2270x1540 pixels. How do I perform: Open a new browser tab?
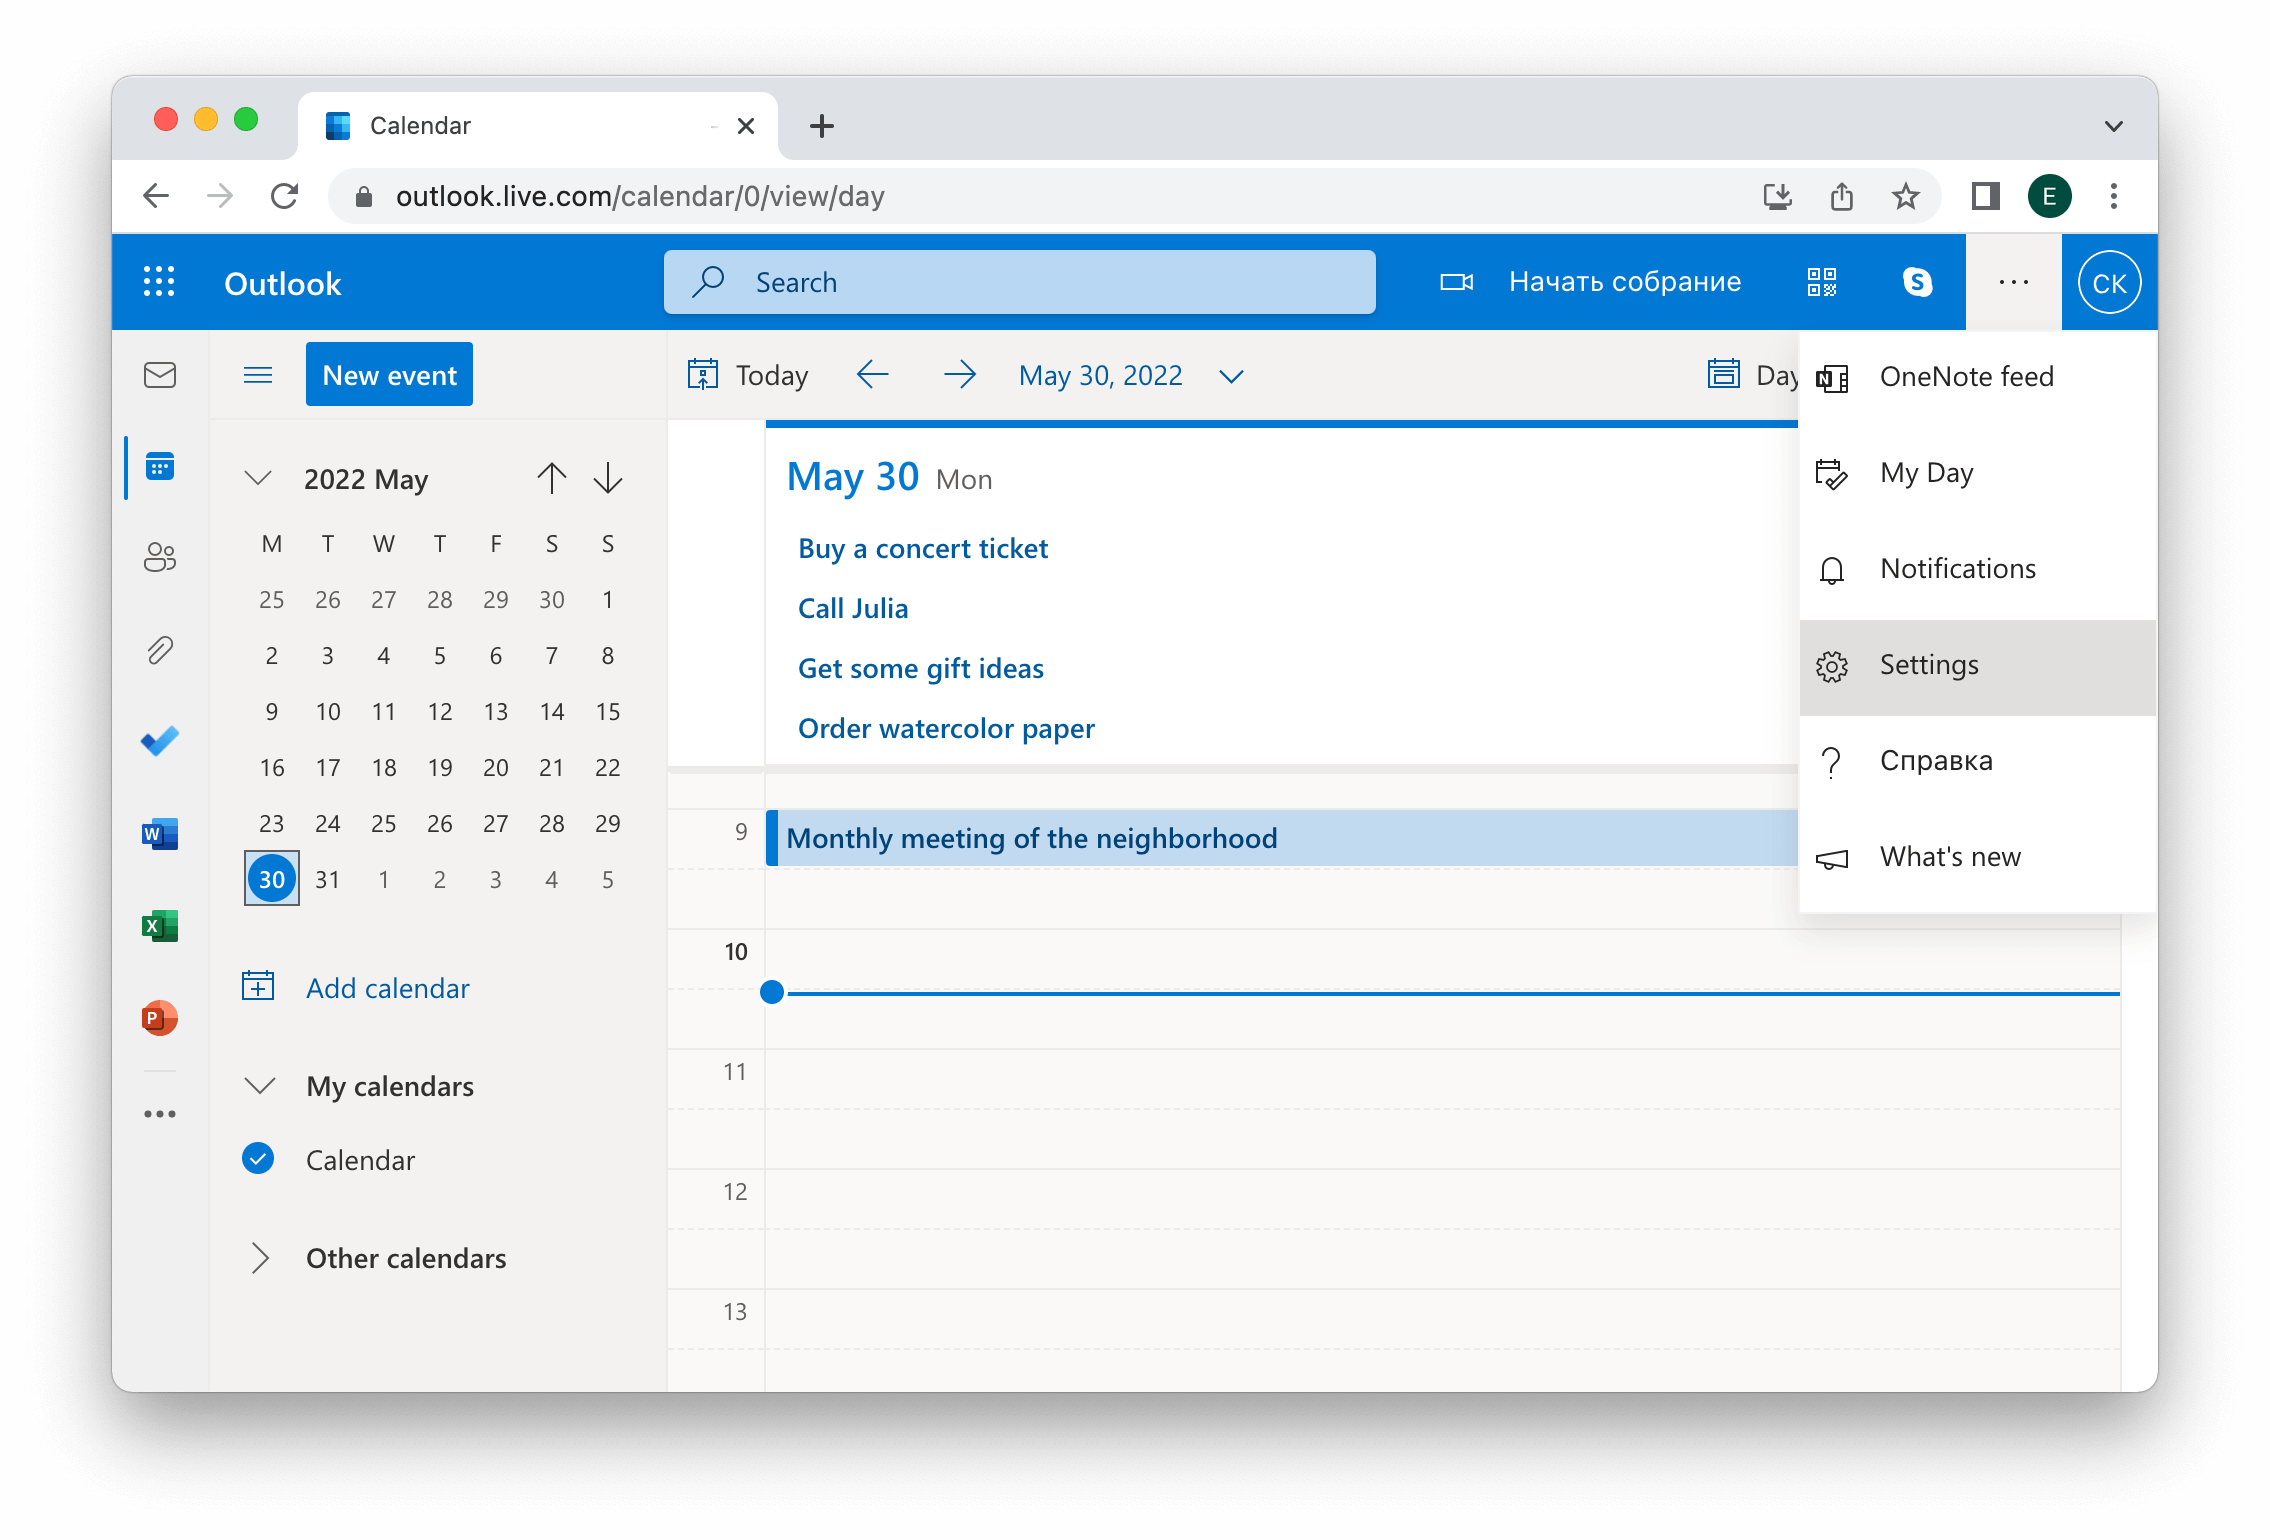(x=822, y=126)
